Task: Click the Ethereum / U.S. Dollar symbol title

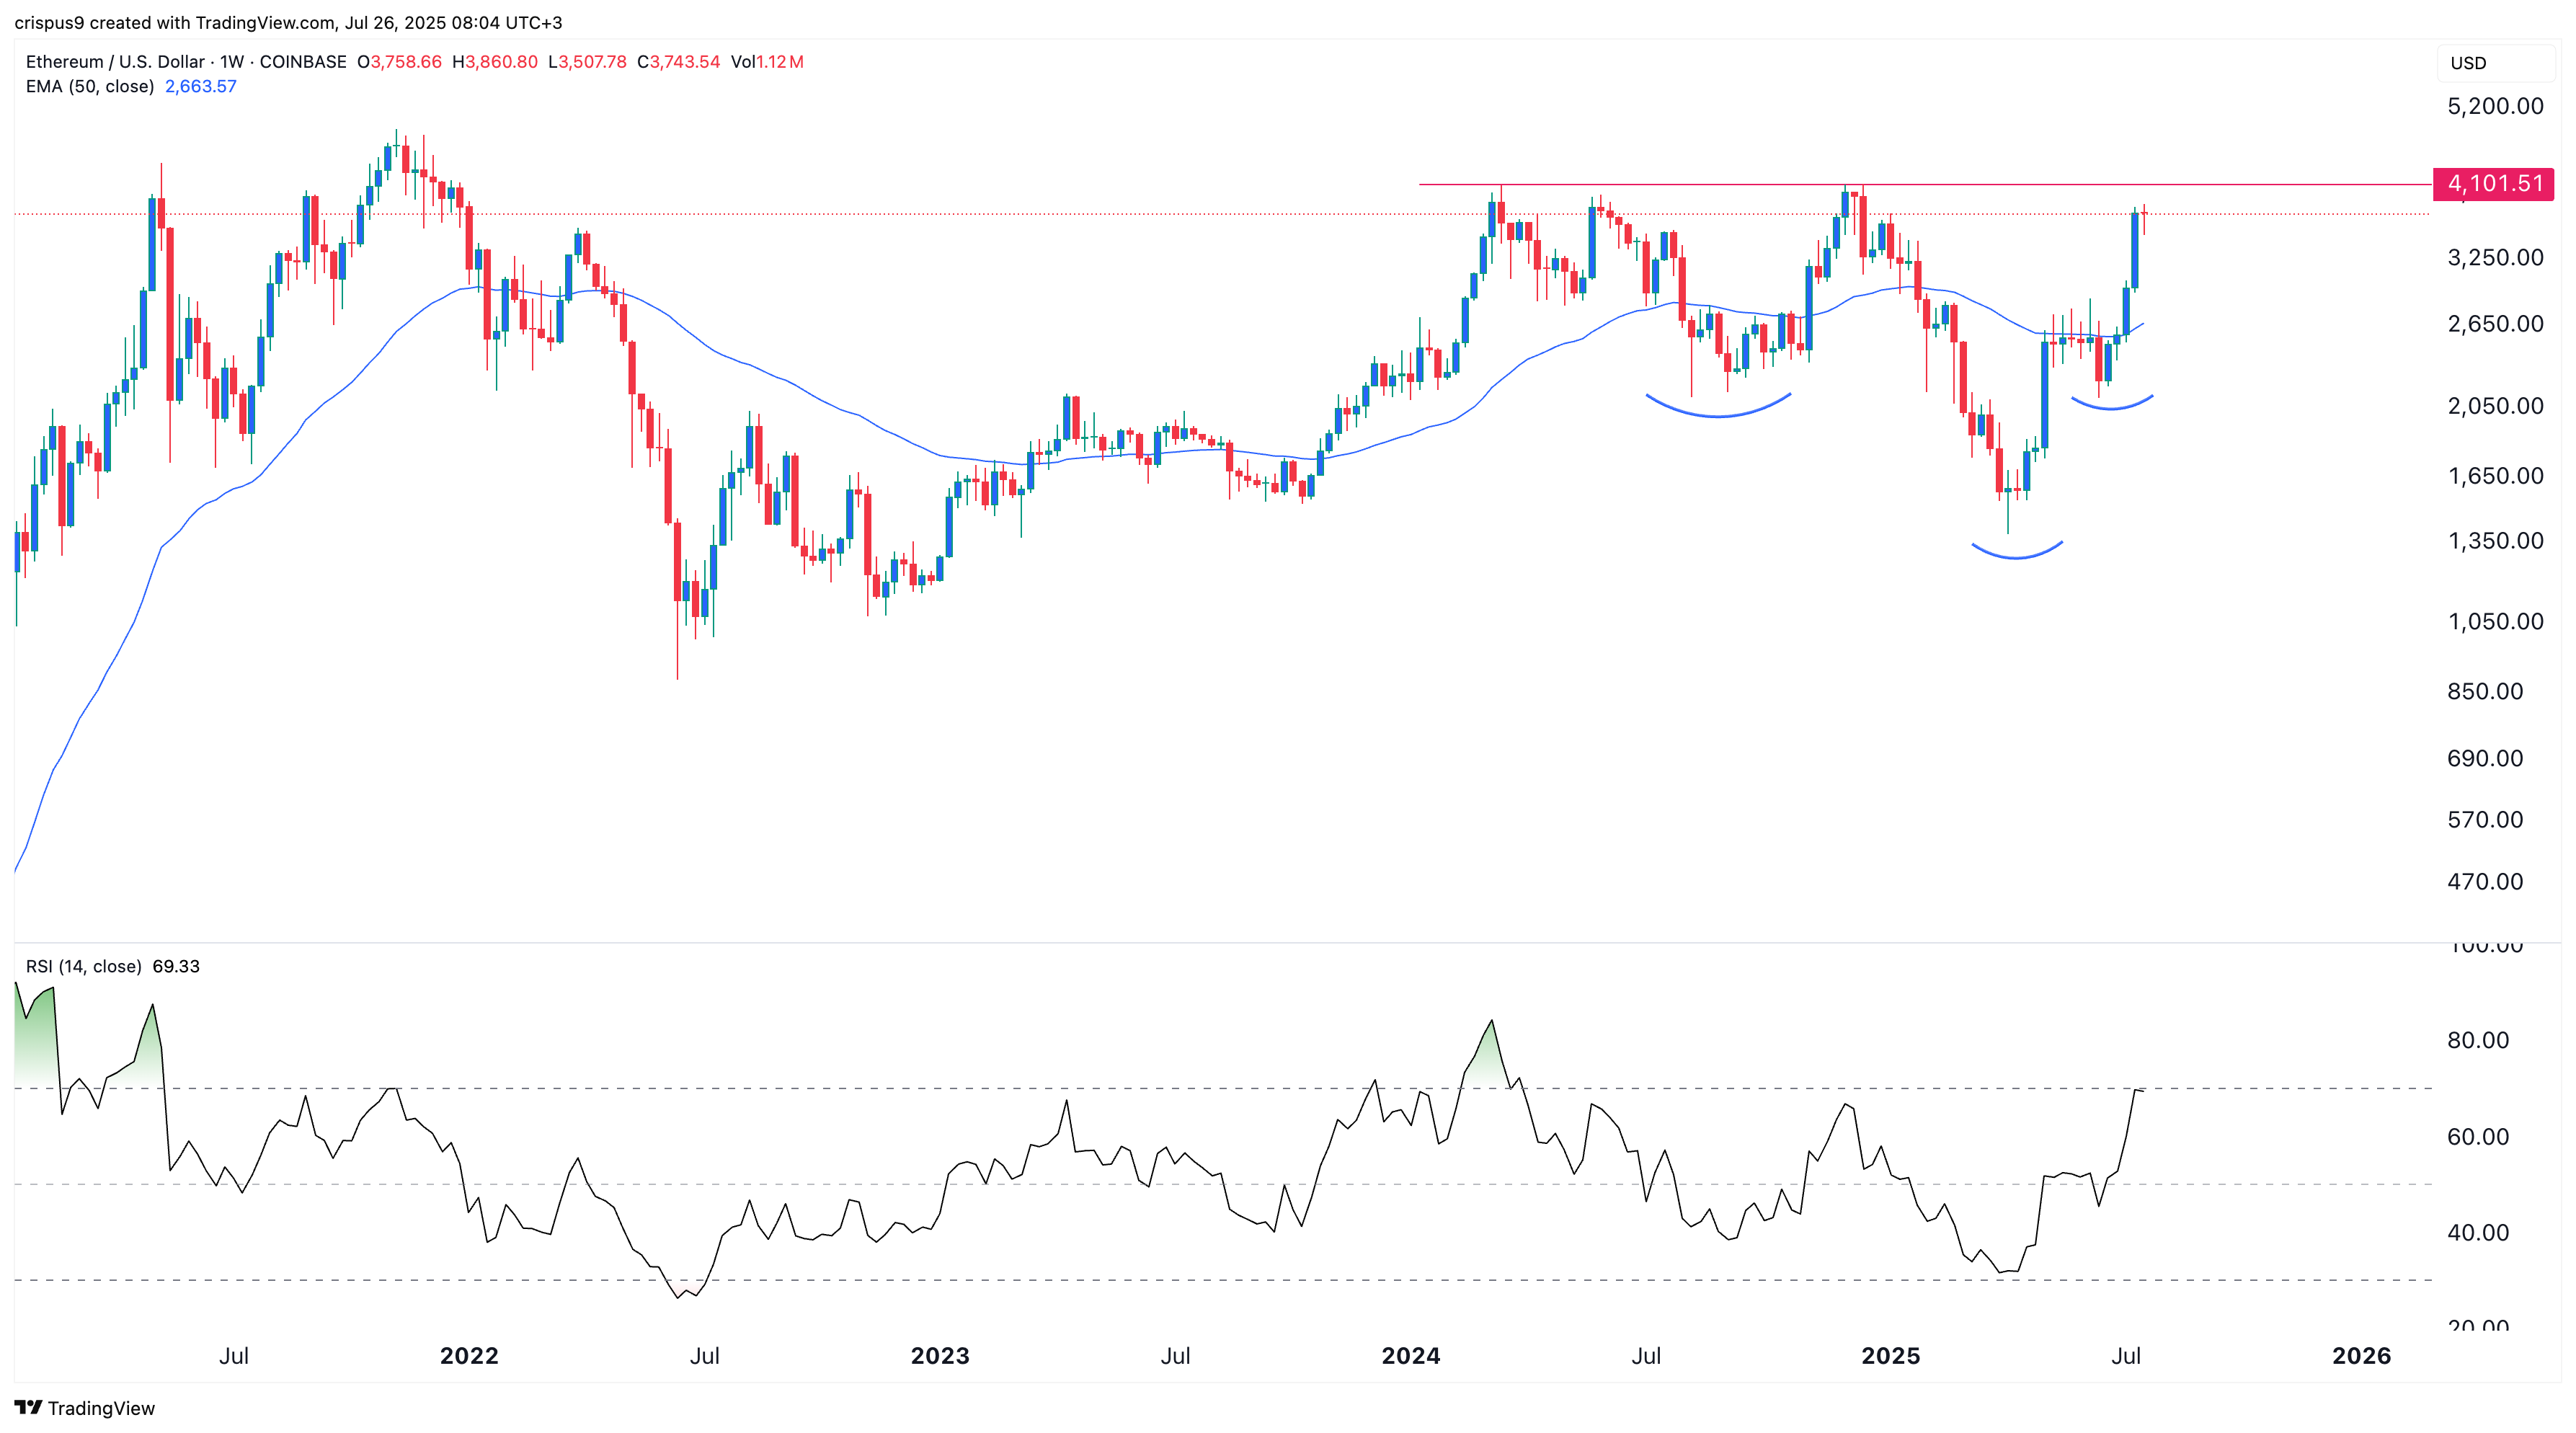Action: (115, 62)
